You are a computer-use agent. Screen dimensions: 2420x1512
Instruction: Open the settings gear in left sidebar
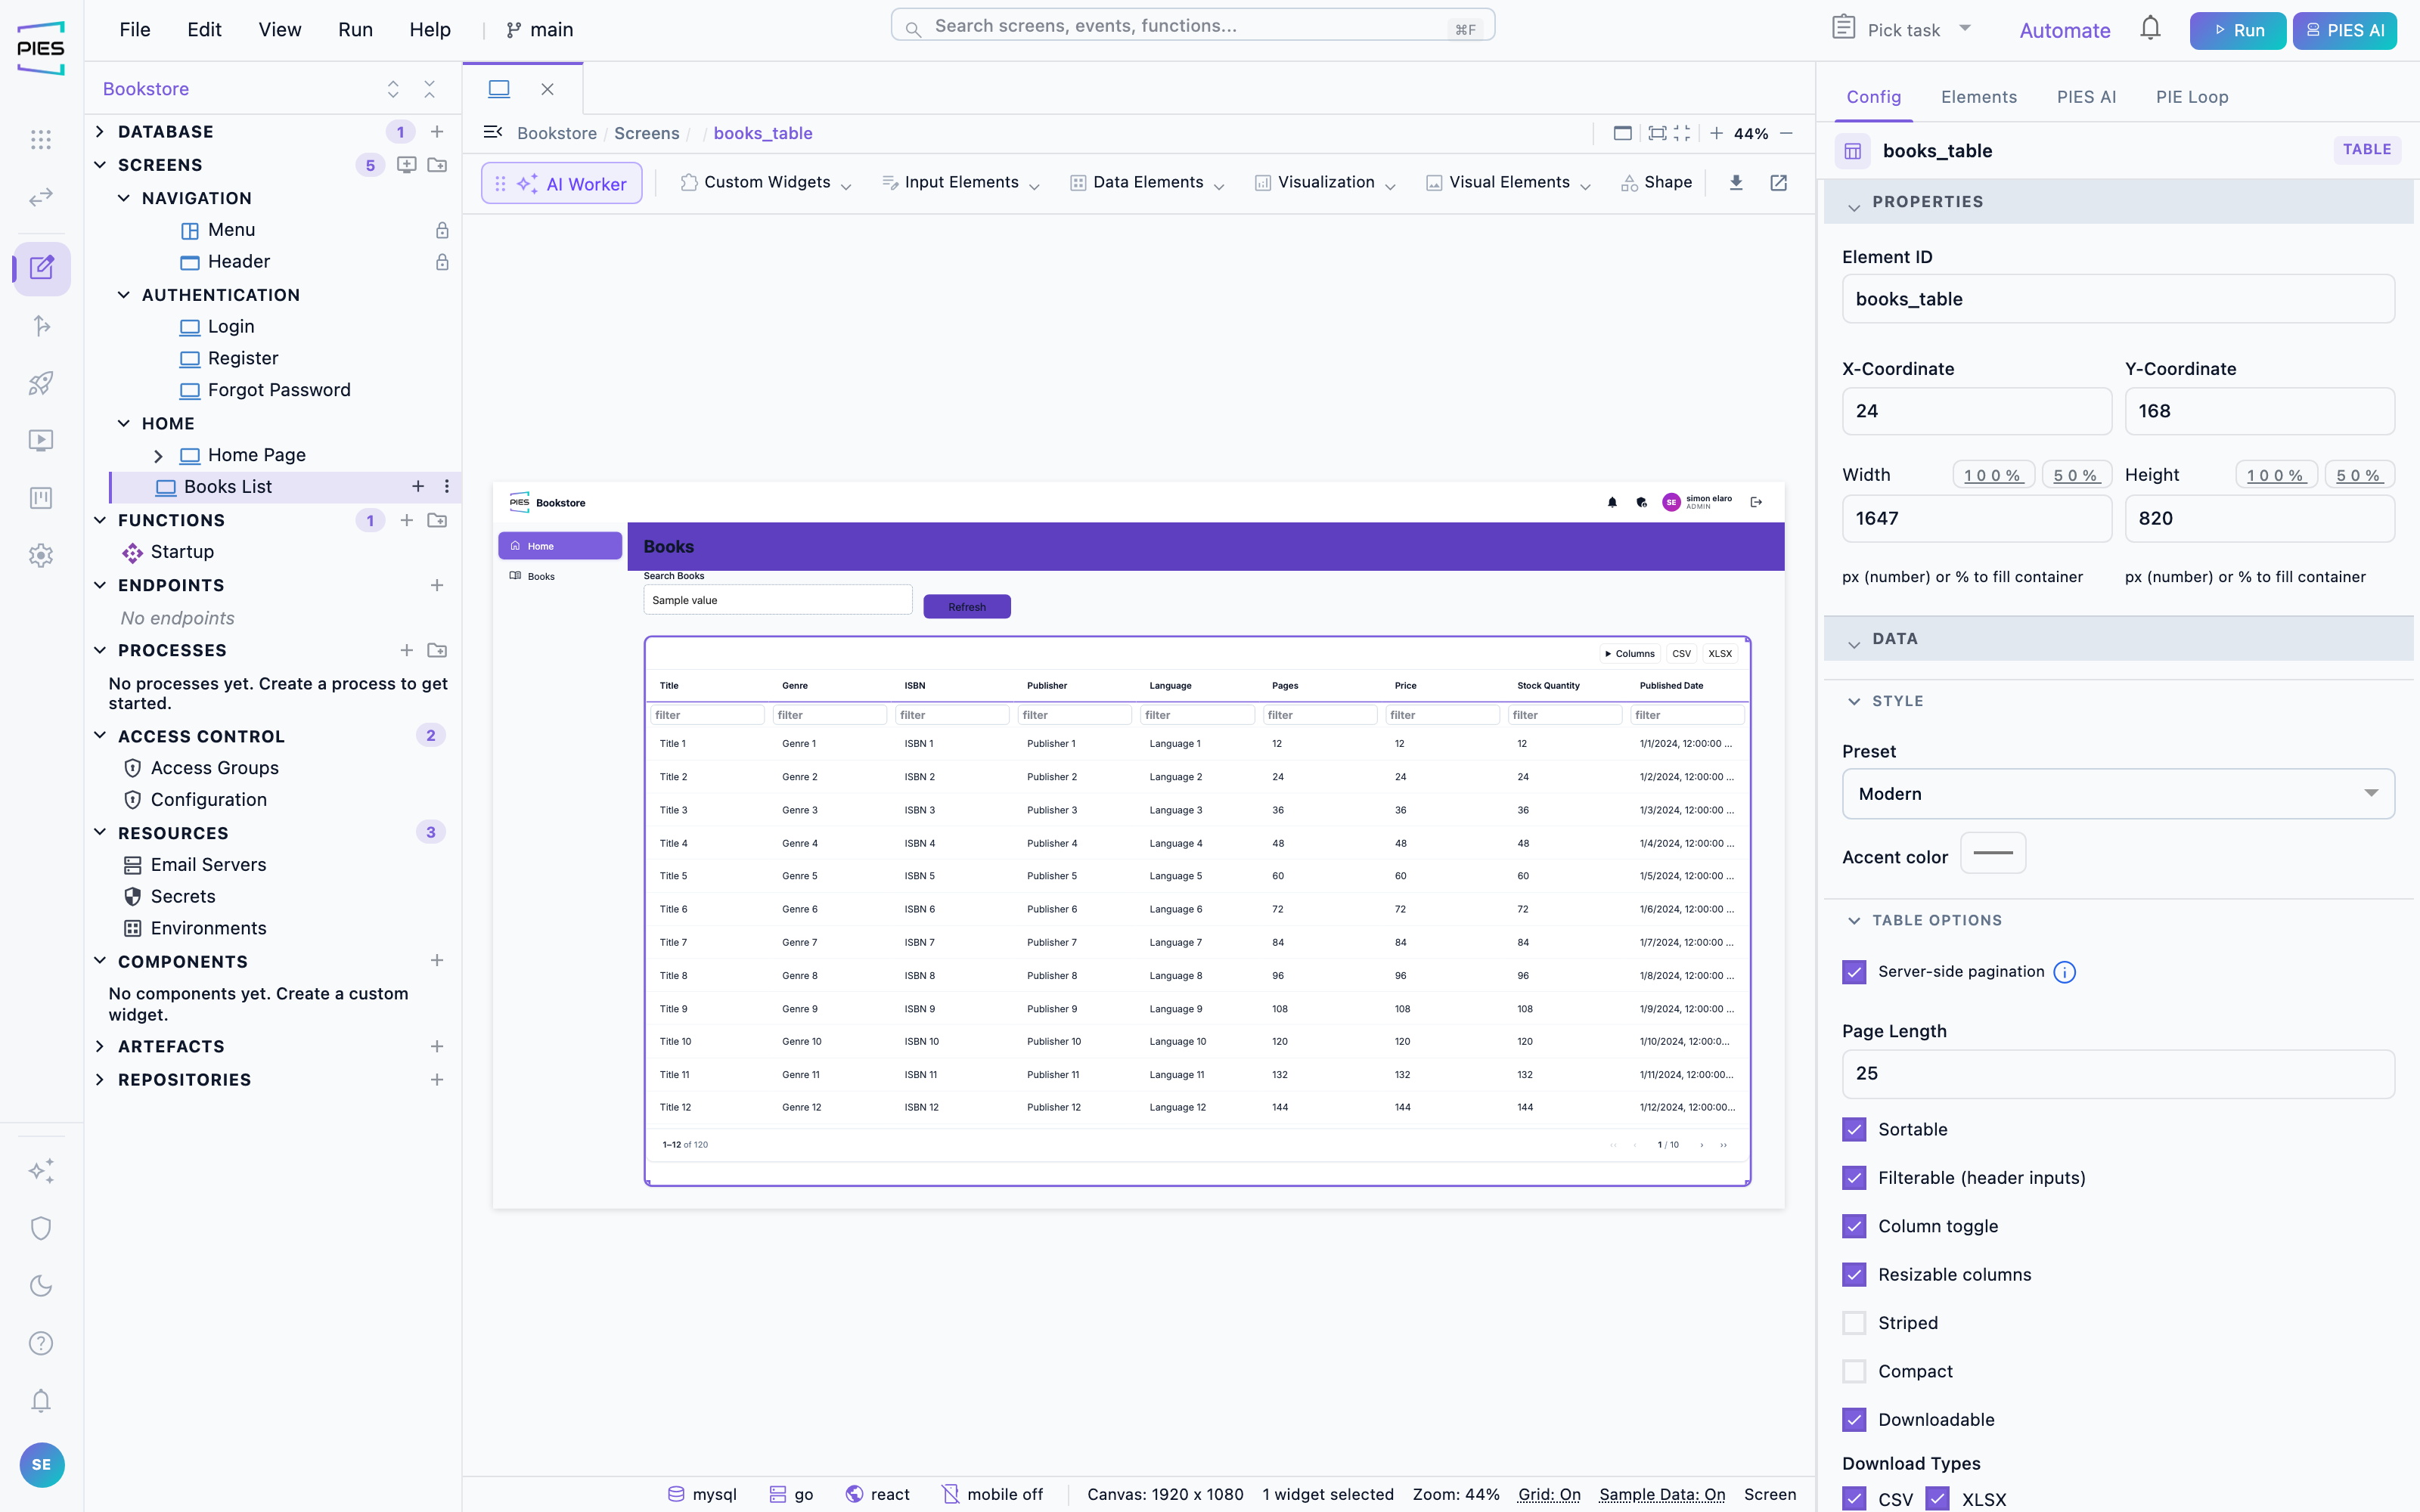pos(41,555)
